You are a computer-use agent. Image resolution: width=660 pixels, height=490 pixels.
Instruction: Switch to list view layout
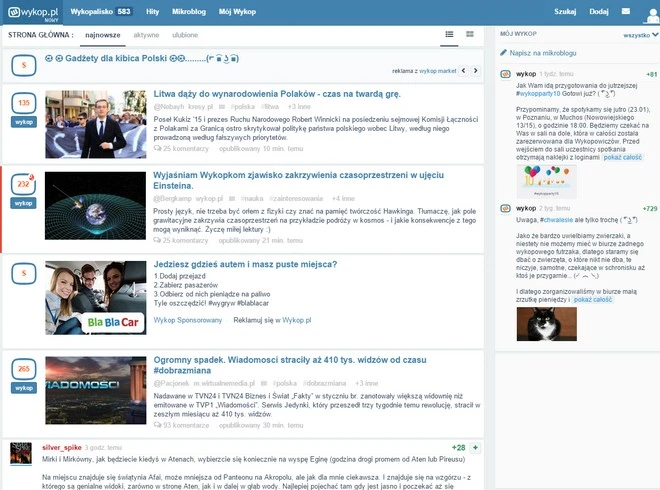point(449,34)
